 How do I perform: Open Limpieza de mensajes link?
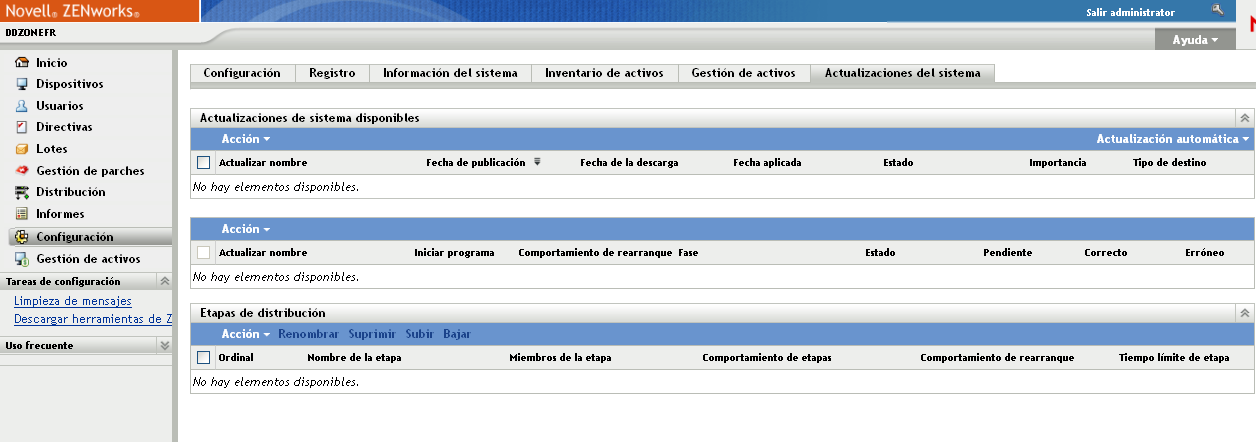(x=73, y=301)
